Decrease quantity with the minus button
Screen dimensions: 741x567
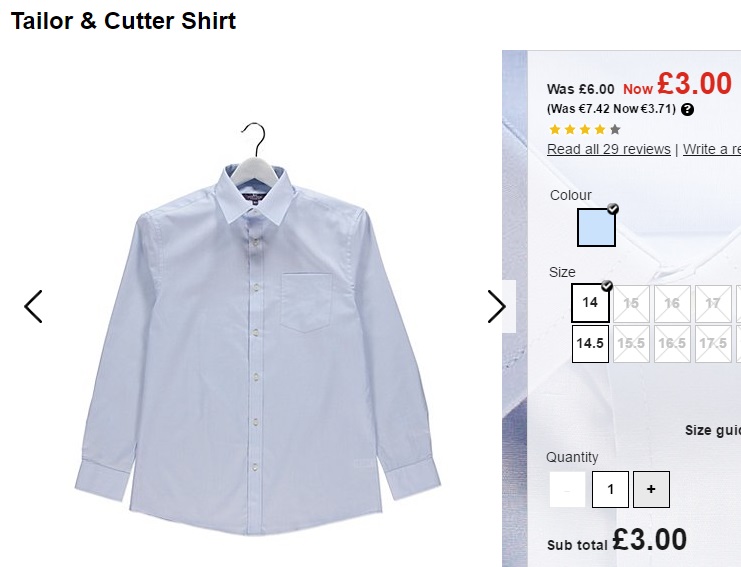click(567, 489)
